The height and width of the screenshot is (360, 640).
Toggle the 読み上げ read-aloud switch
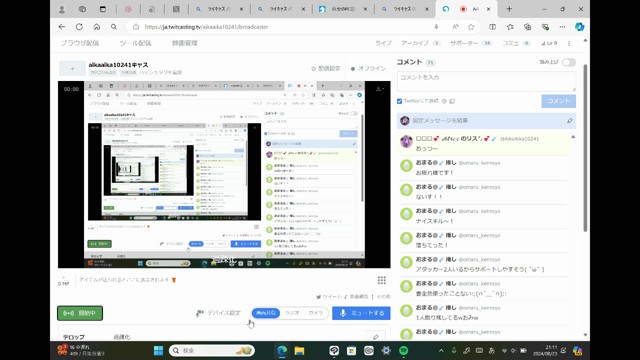(x=569, y=62)
